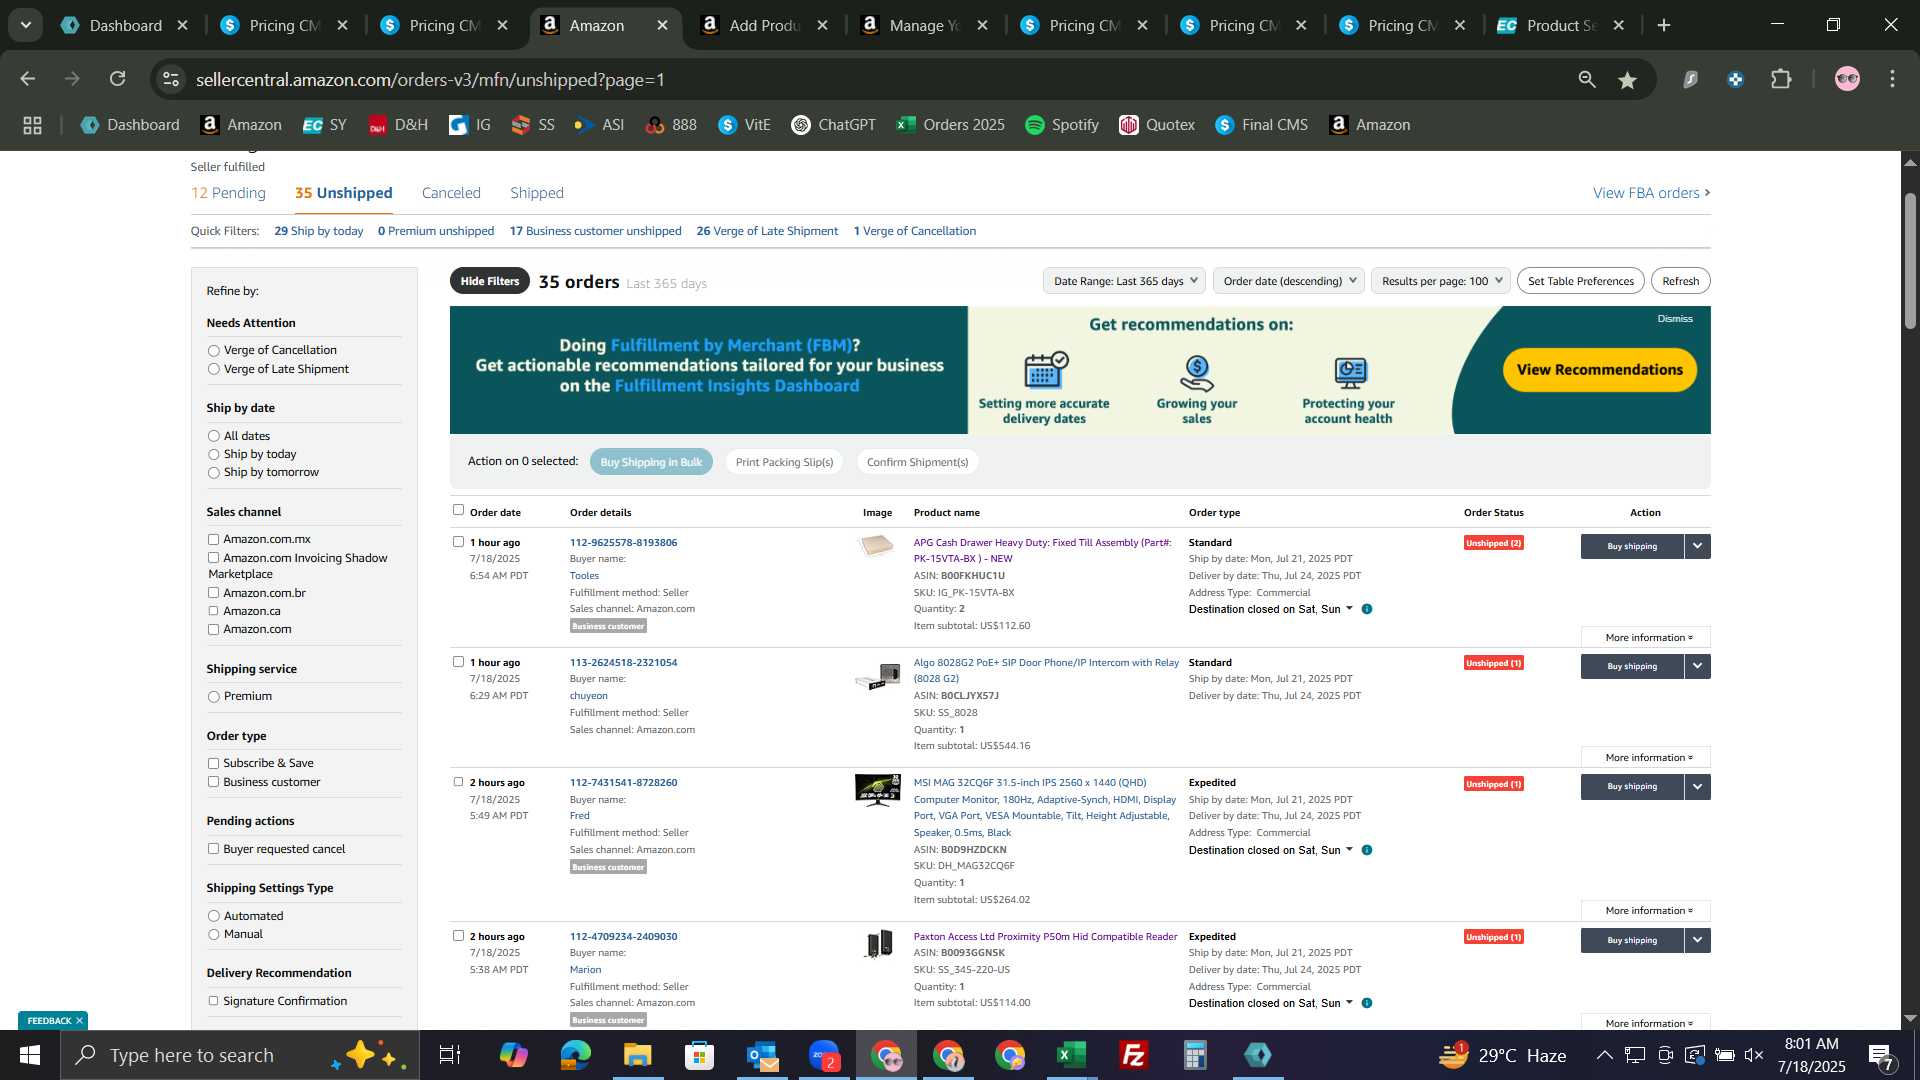
Task: Check the Amazon.com.mx sales channel
Action: (x=213, y=540)
